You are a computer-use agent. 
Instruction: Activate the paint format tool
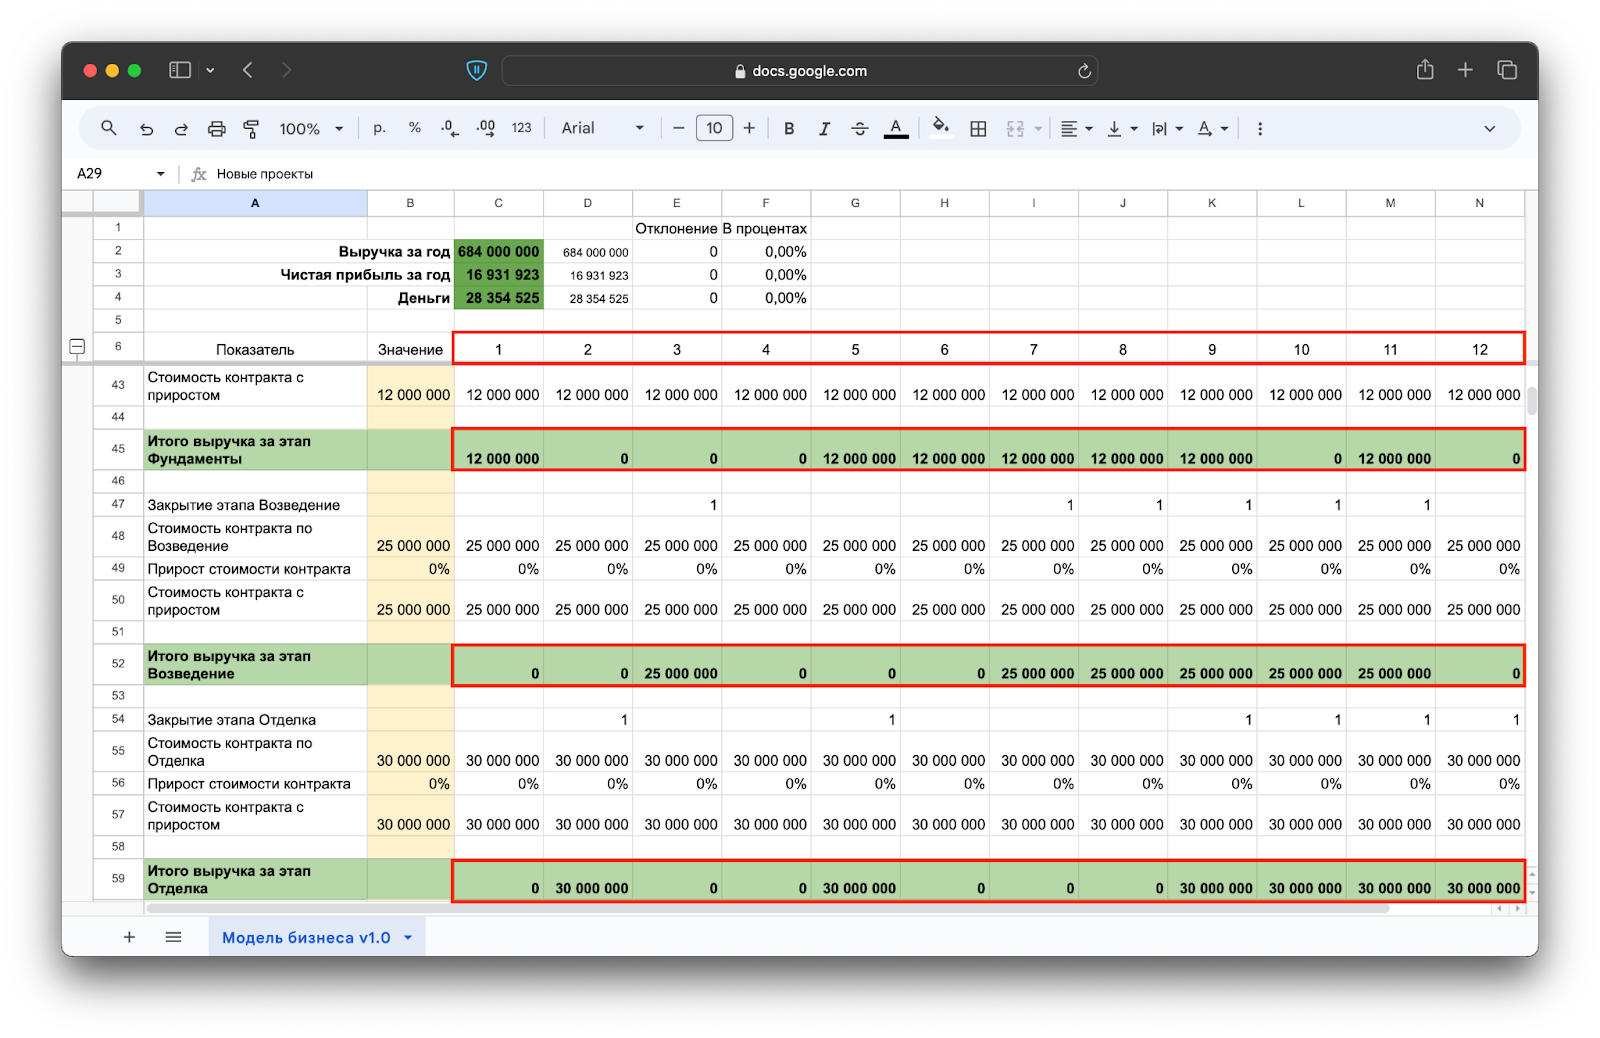(x=251, y=128)
